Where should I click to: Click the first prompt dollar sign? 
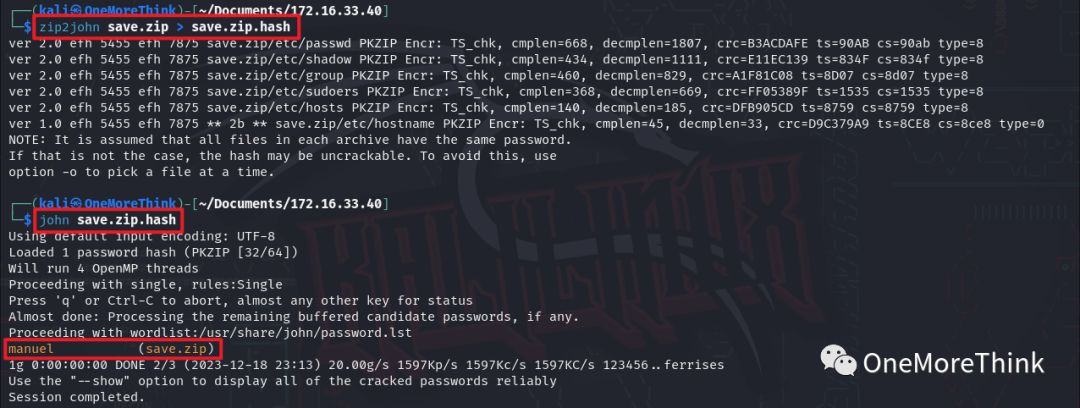click(28, 26)
